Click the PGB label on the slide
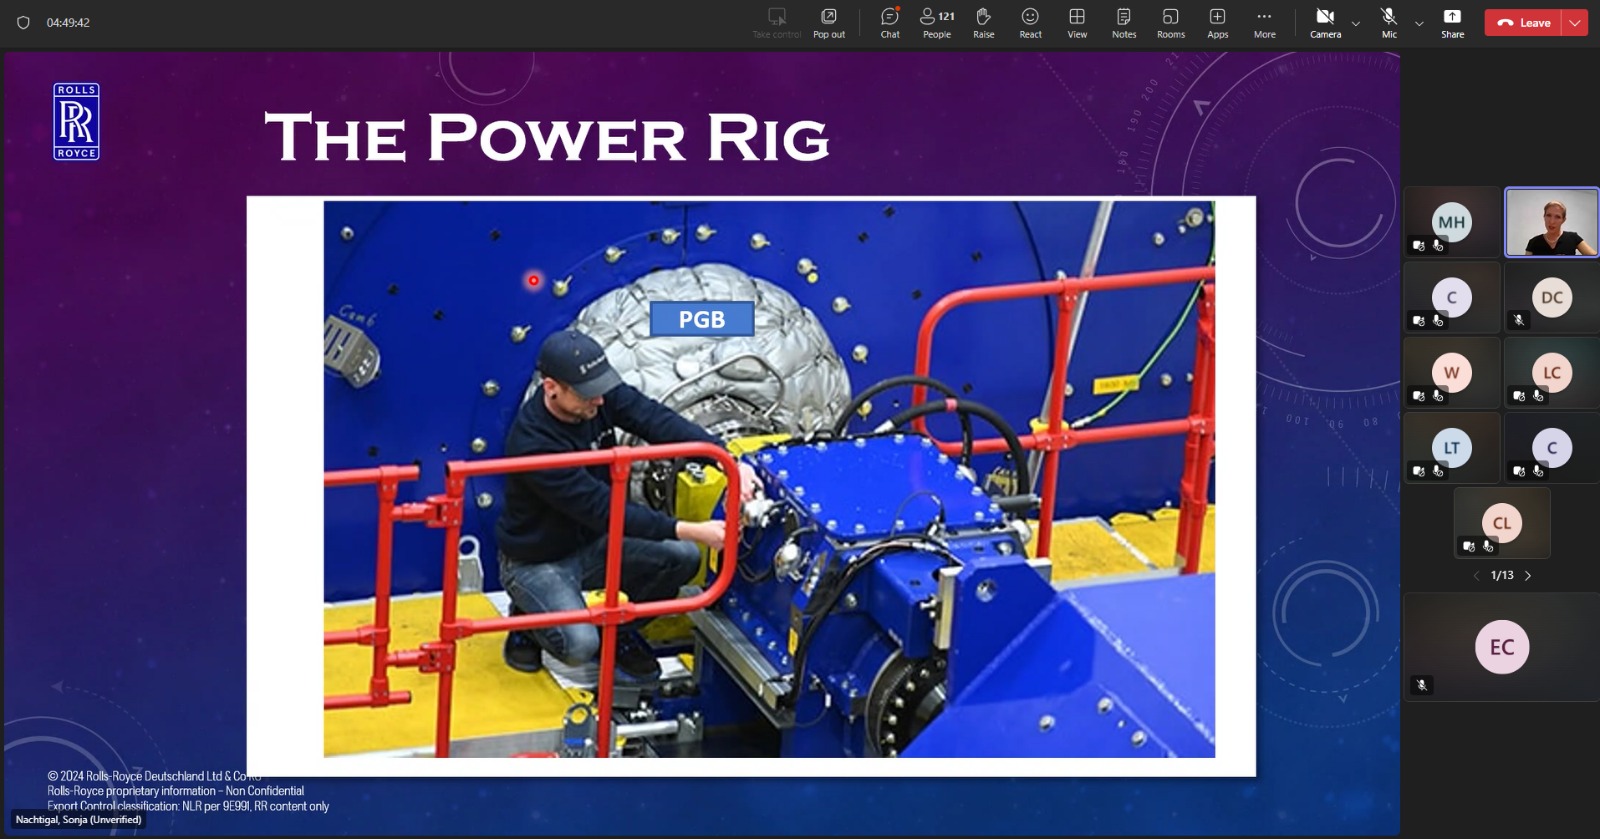The width and height of the screenshot is (1600, 839). [x=702, y=319]
